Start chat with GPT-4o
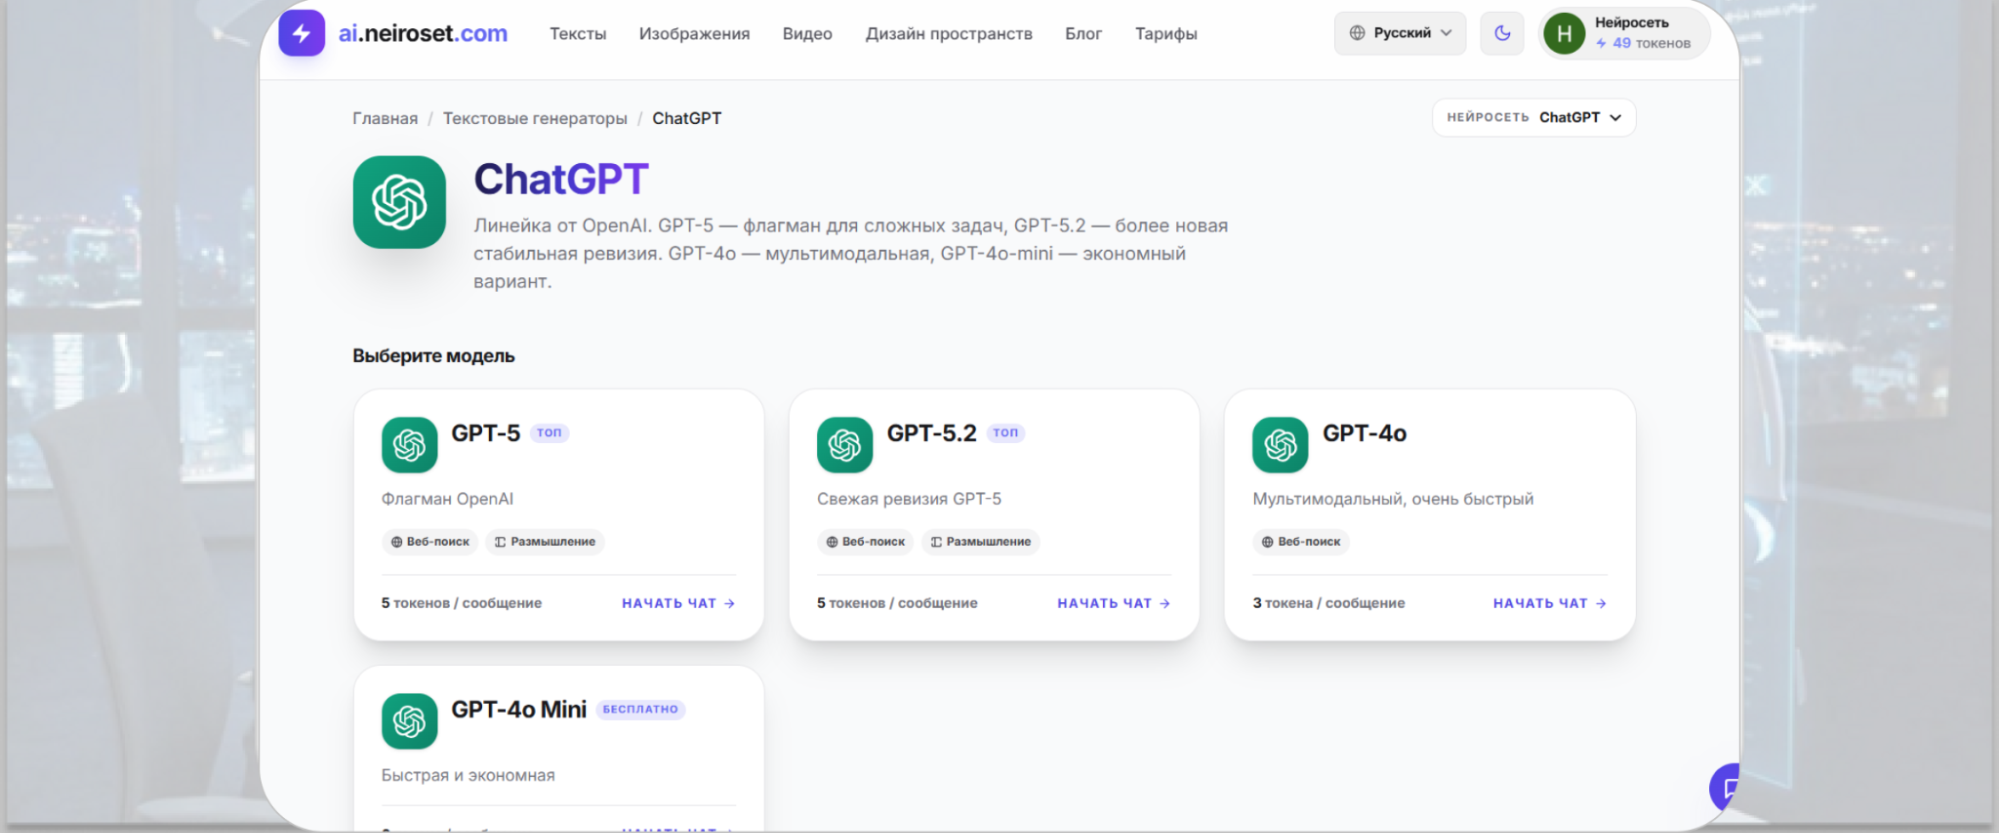 coord(1550,603)
